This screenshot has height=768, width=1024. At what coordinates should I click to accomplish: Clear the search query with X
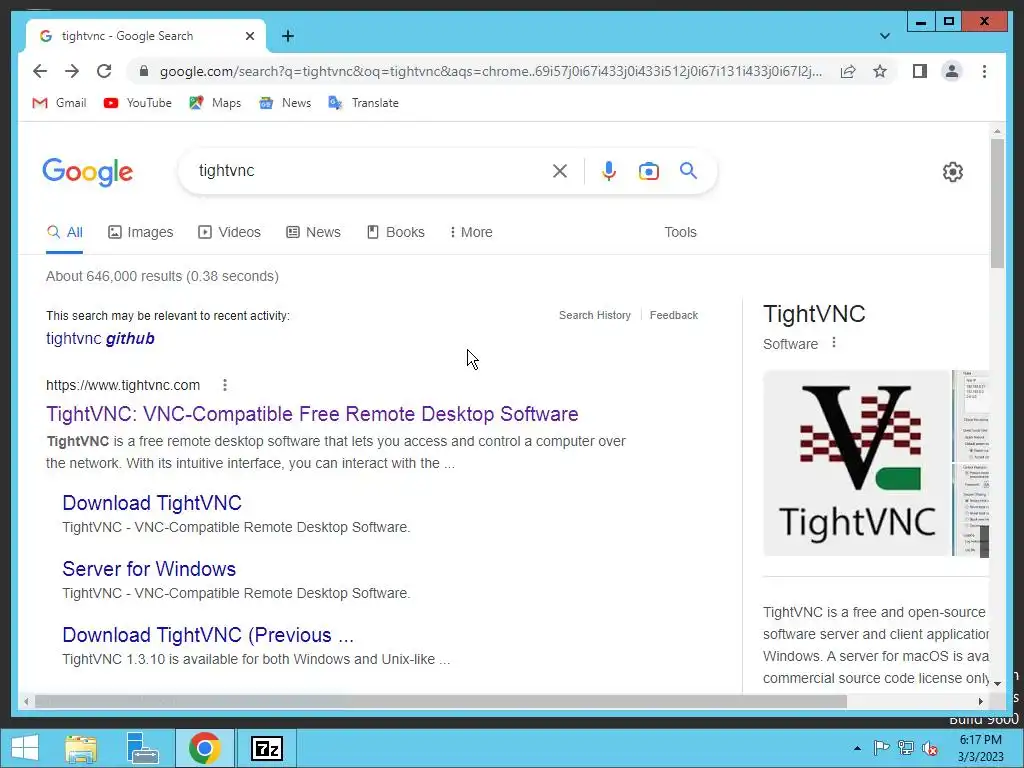560,171
